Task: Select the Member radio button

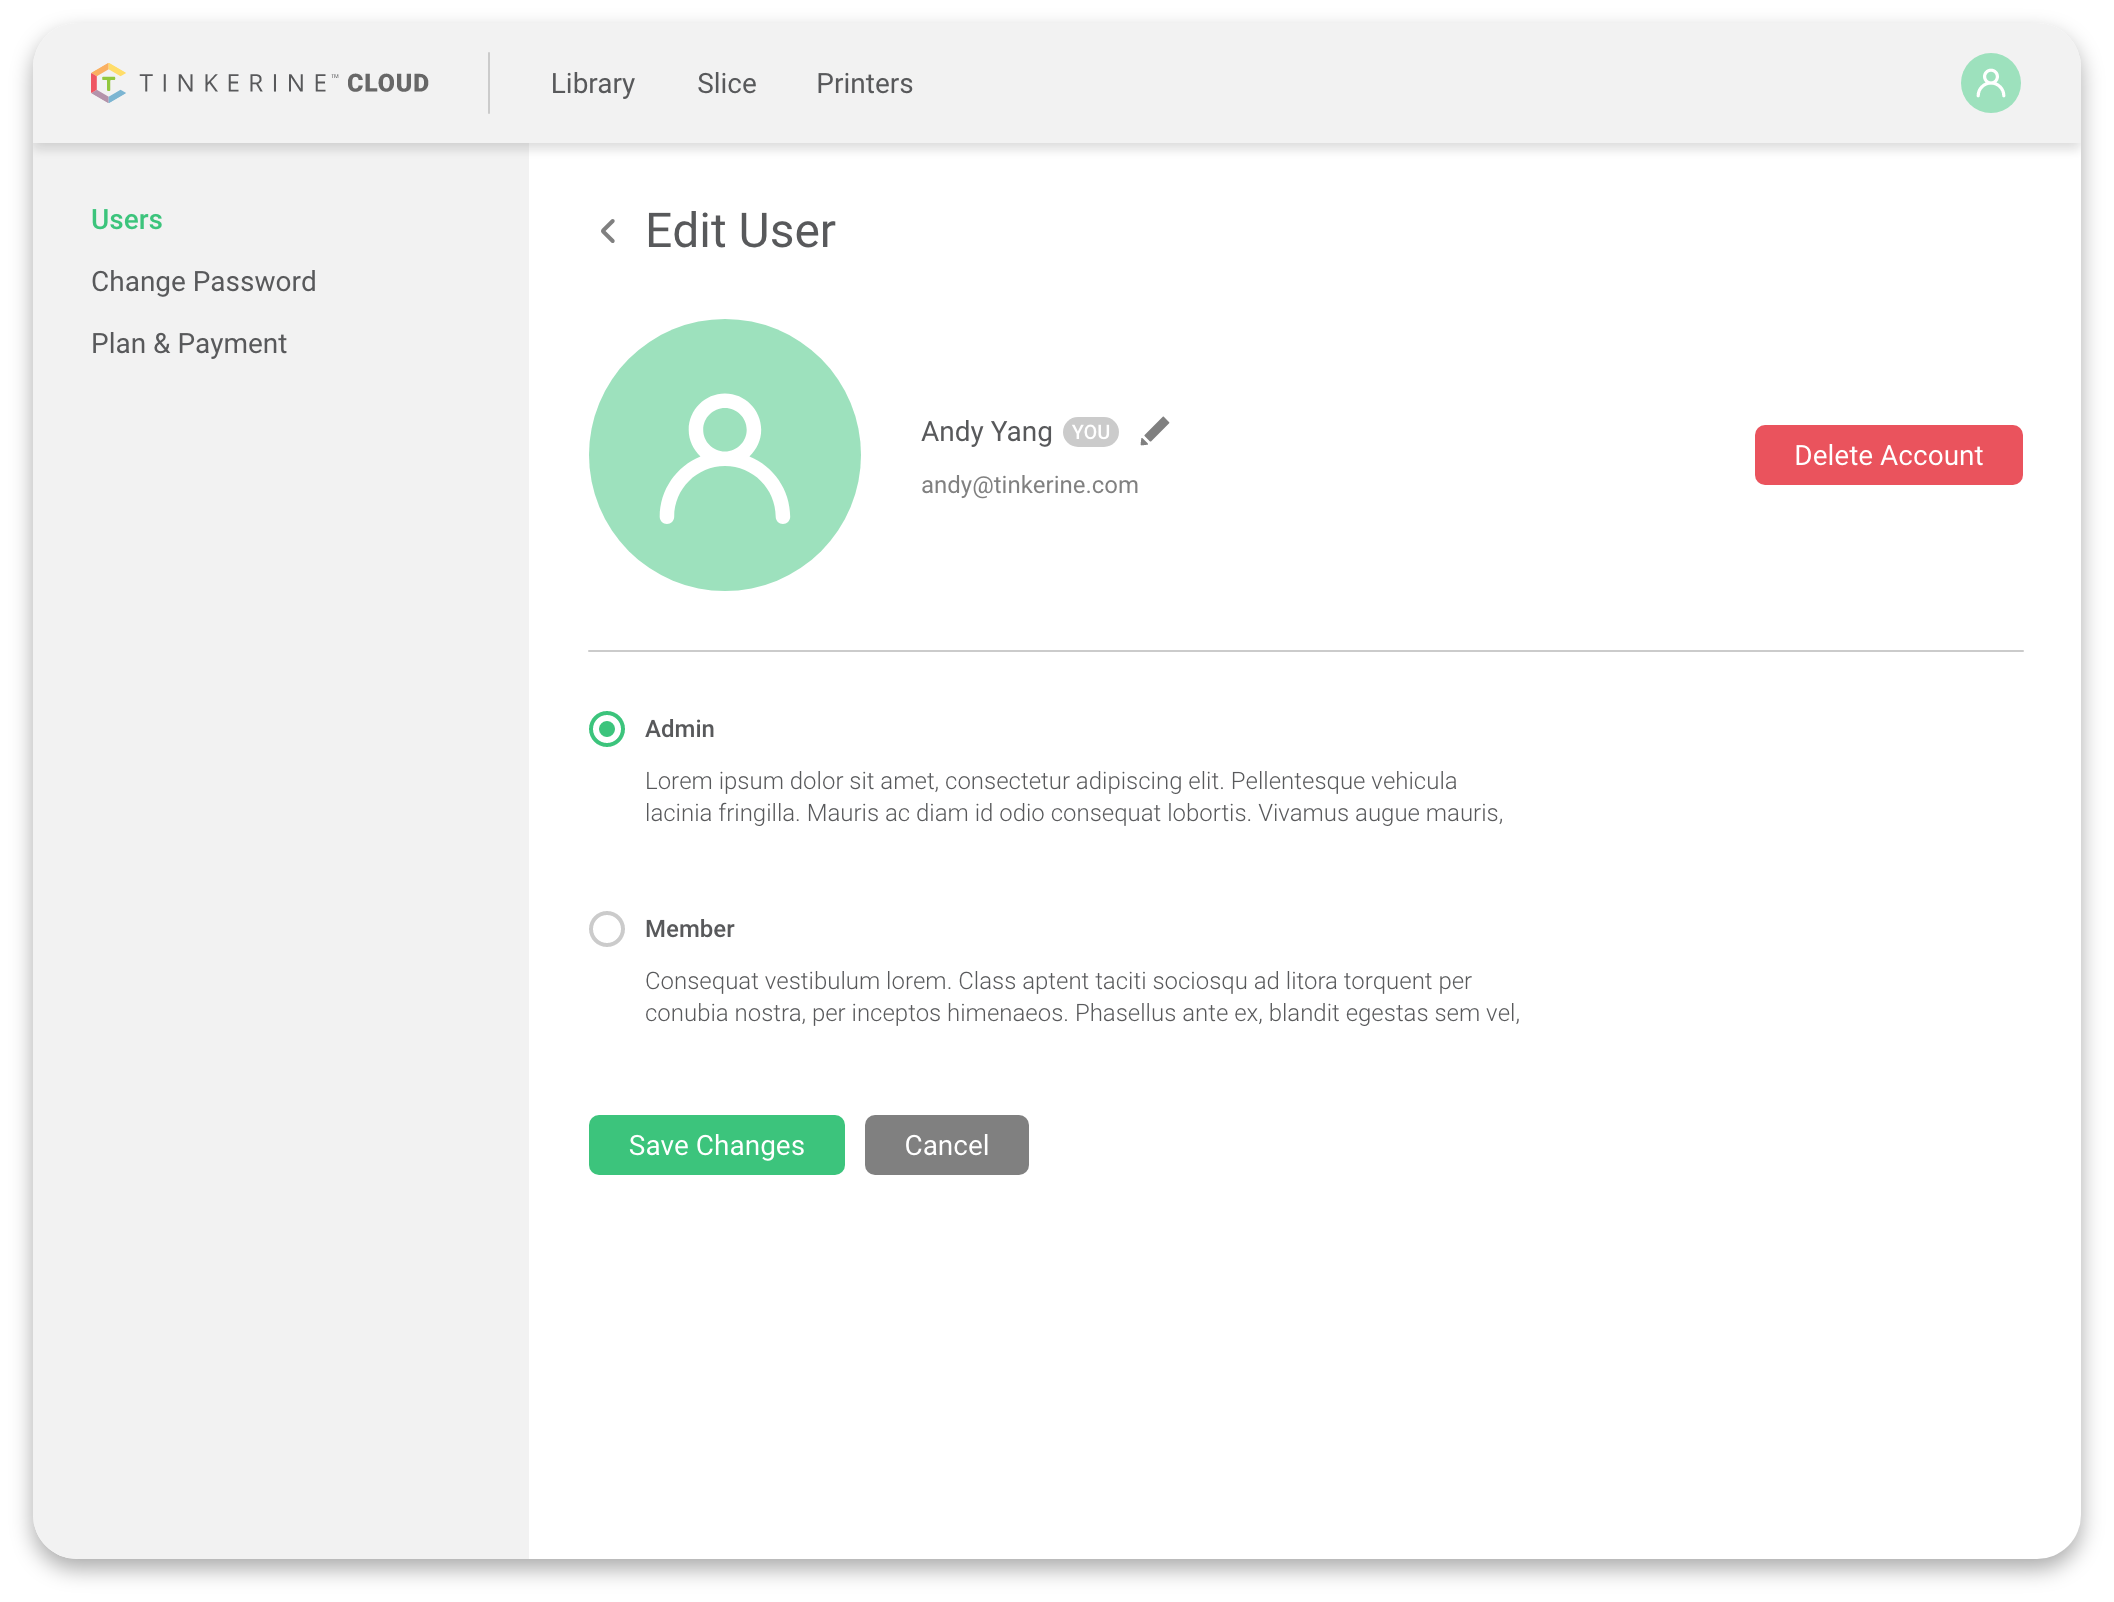Action: pos(607,929)
